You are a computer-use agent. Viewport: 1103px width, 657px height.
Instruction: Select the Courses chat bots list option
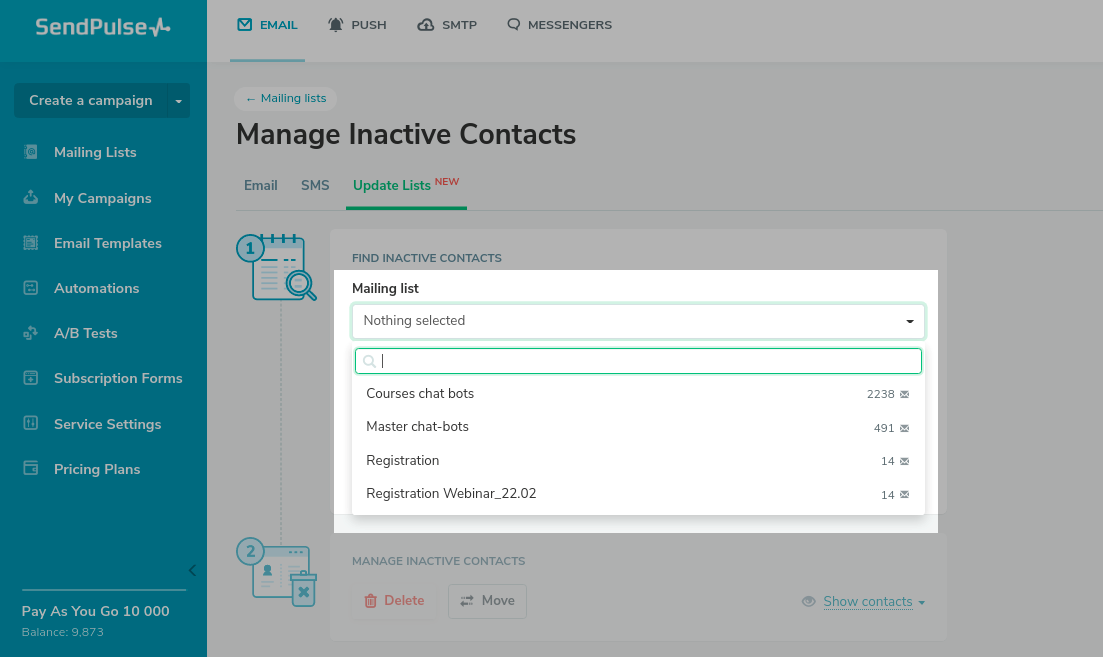[x=420, y=394]
